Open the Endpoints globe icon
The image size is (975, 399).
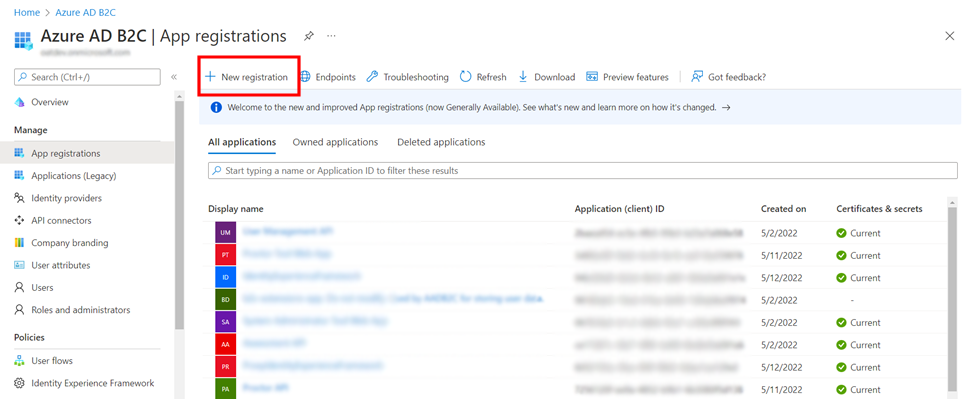pyautogui.click(x=305, y=76)
